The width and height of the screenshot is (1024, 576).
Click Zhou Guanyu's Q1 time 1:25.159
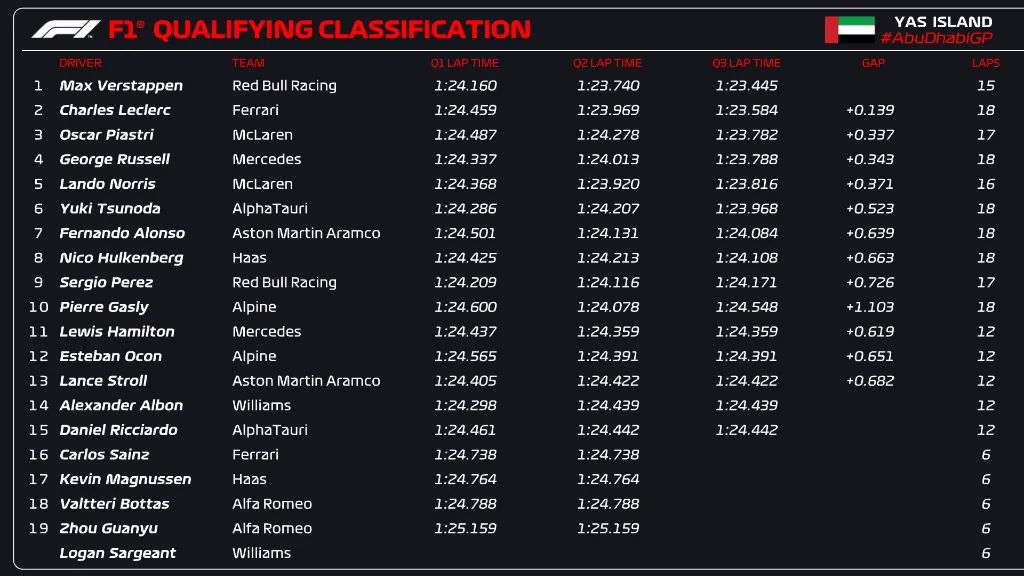(465, 528)
